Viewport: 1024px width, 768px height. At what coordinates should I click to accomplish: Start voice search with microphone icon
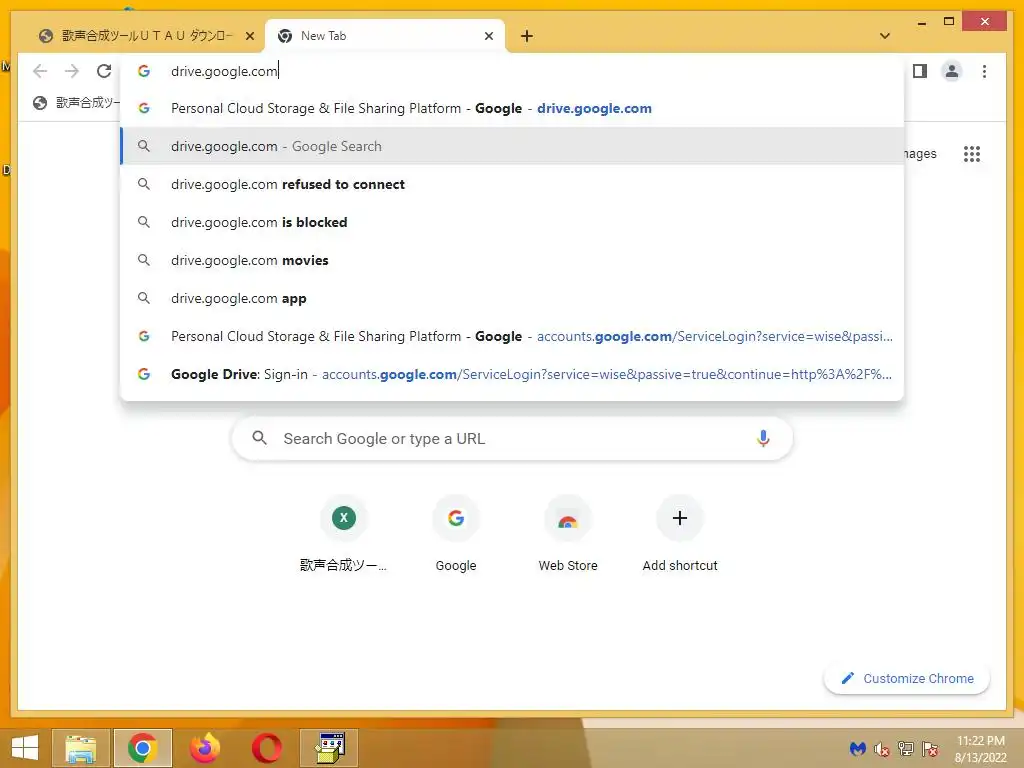pyautogui.click(x=763, y=438)
